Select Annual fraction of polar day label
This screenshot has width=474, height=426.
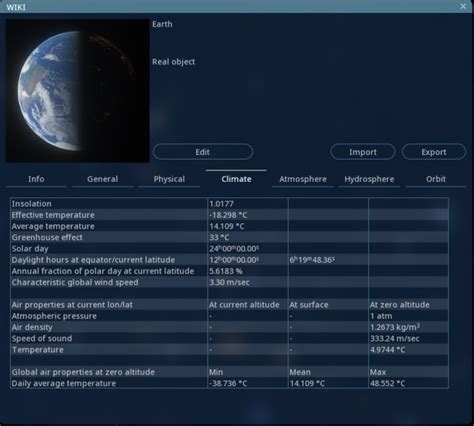(103, 271)
